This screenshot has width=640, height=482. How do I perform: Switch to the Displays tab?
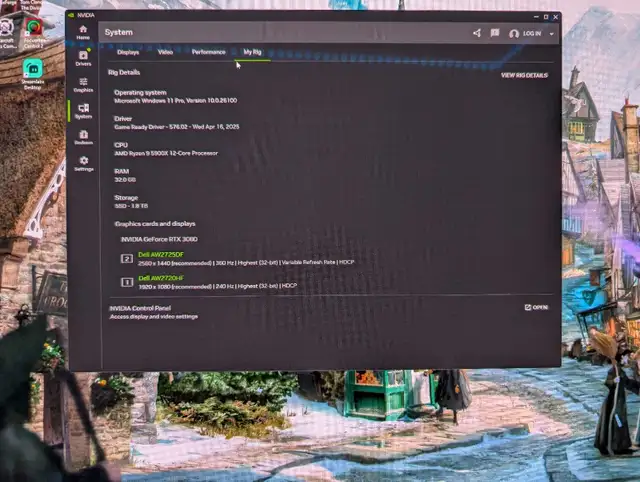[128, 52]
